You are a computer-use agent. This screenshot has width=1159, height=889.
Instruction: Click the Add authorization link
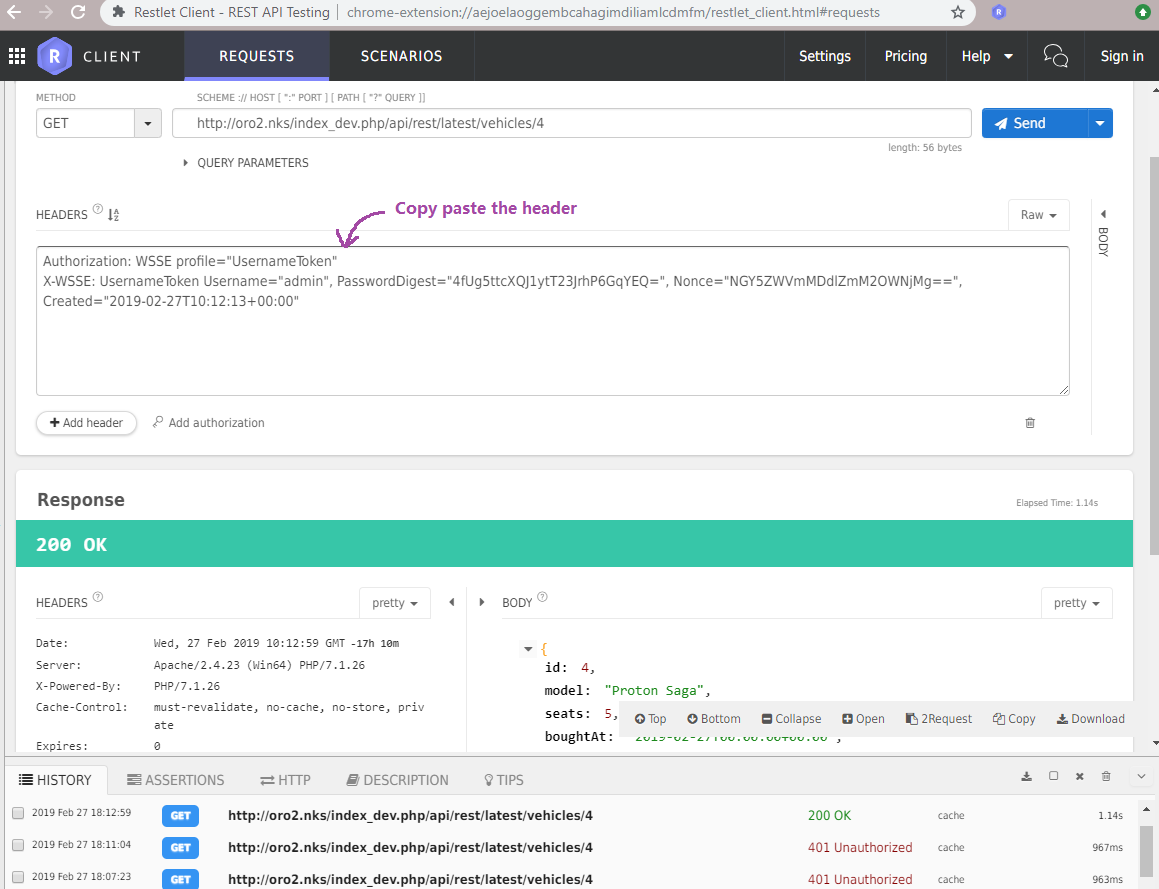tap(208, 423)
